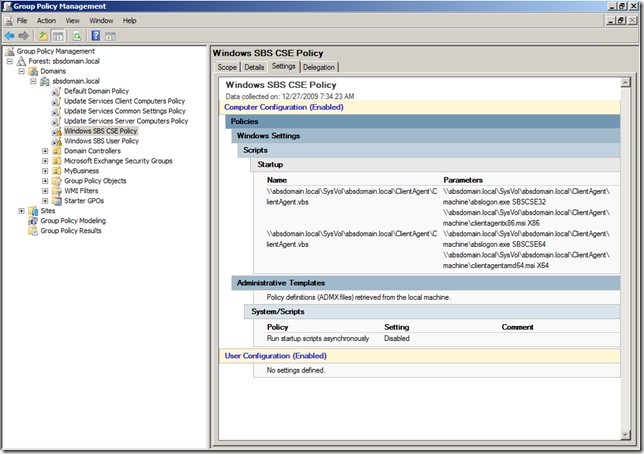
Task: Click the Group Policy Objects folder icon
Action: [x=57, y=181]
